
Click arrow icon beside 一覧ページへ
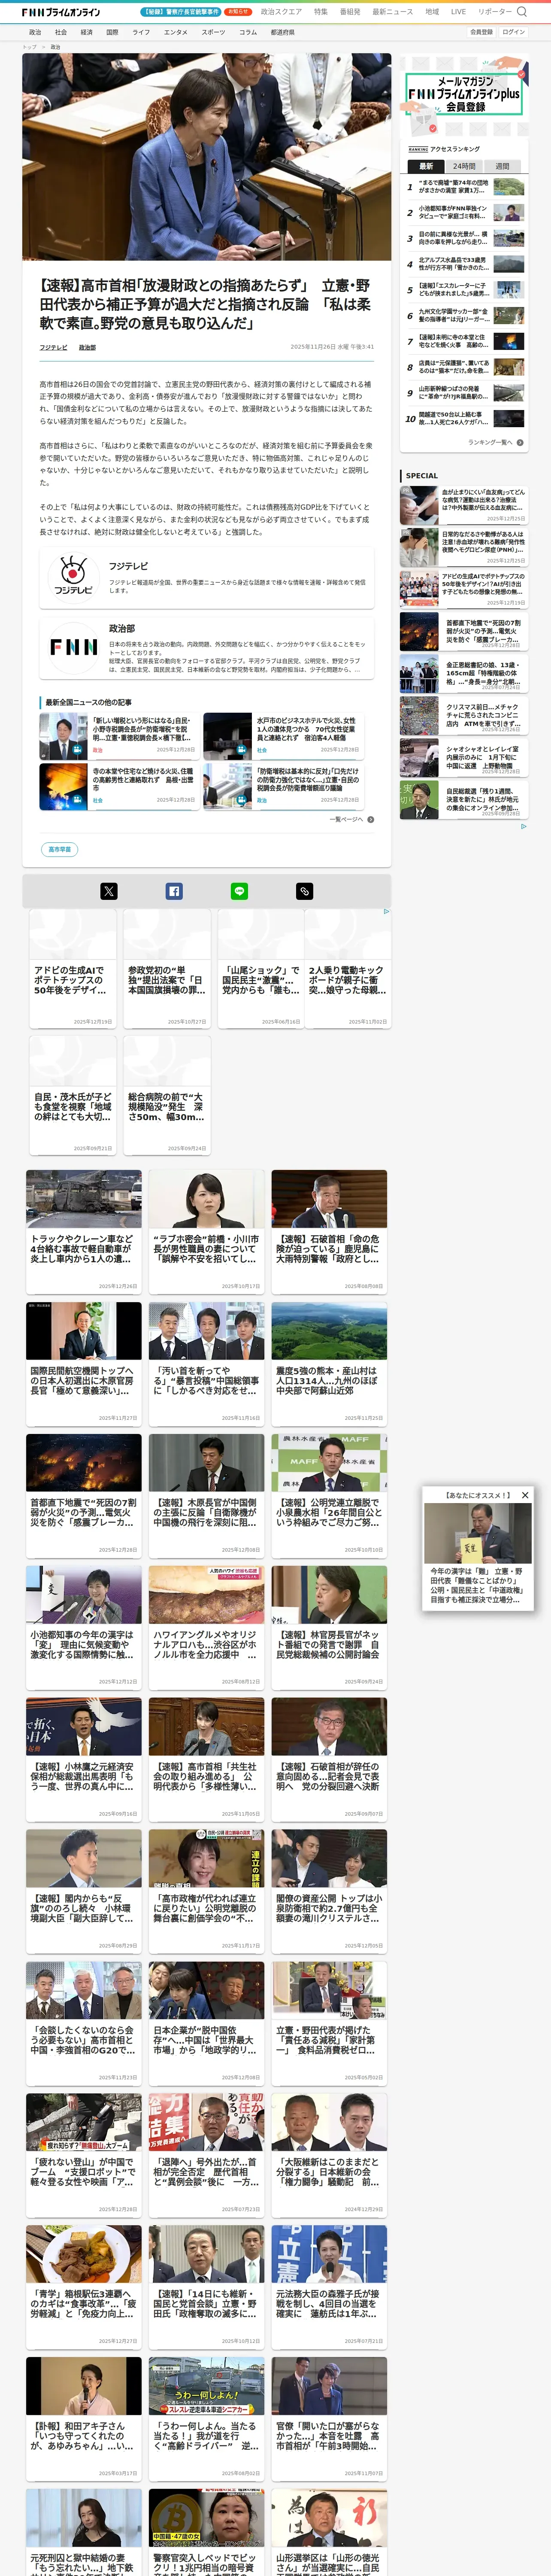point(371,819)
